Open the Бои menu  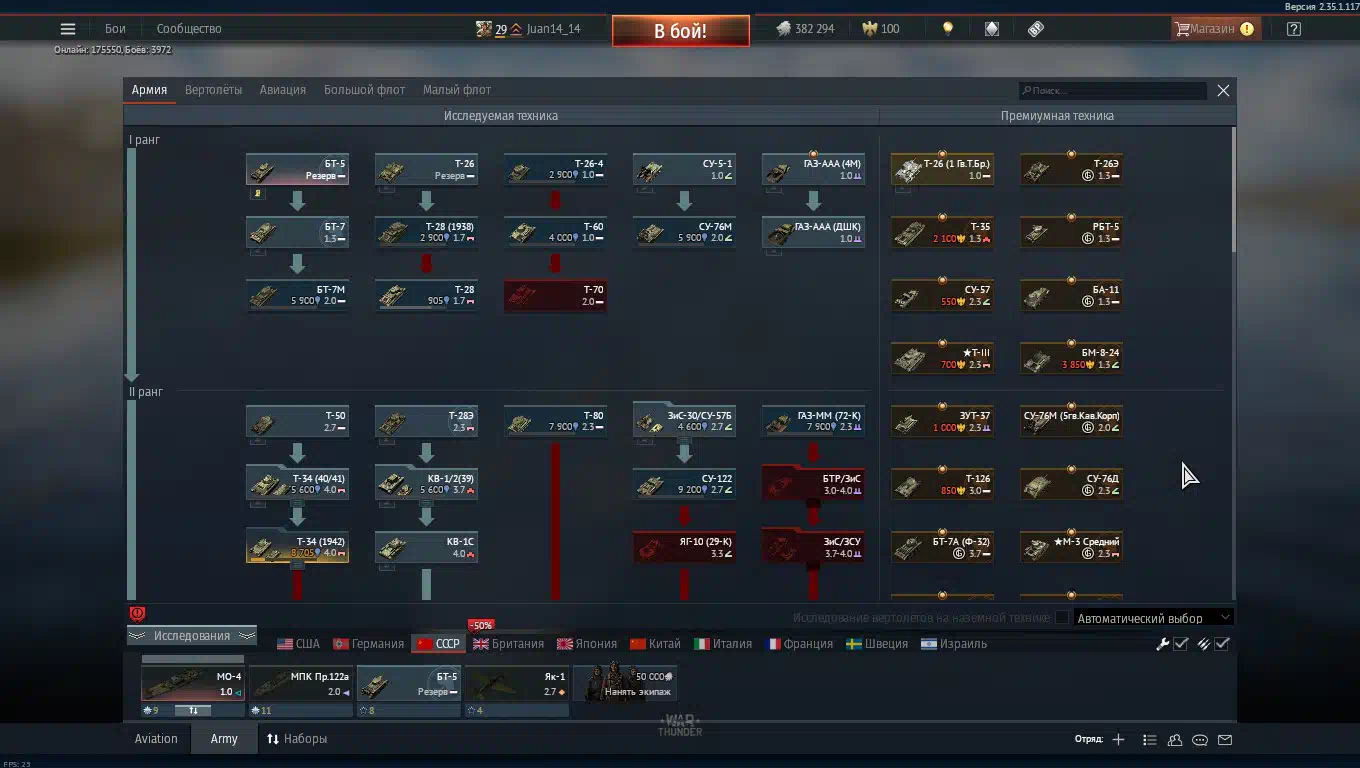115,29
